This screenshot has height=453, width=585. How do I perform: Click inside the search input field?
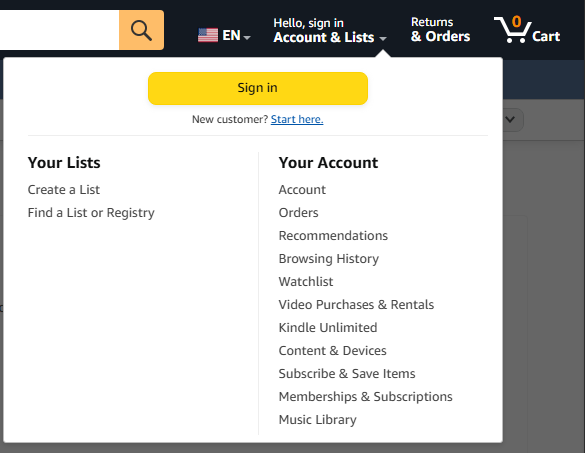coord(60,30)
